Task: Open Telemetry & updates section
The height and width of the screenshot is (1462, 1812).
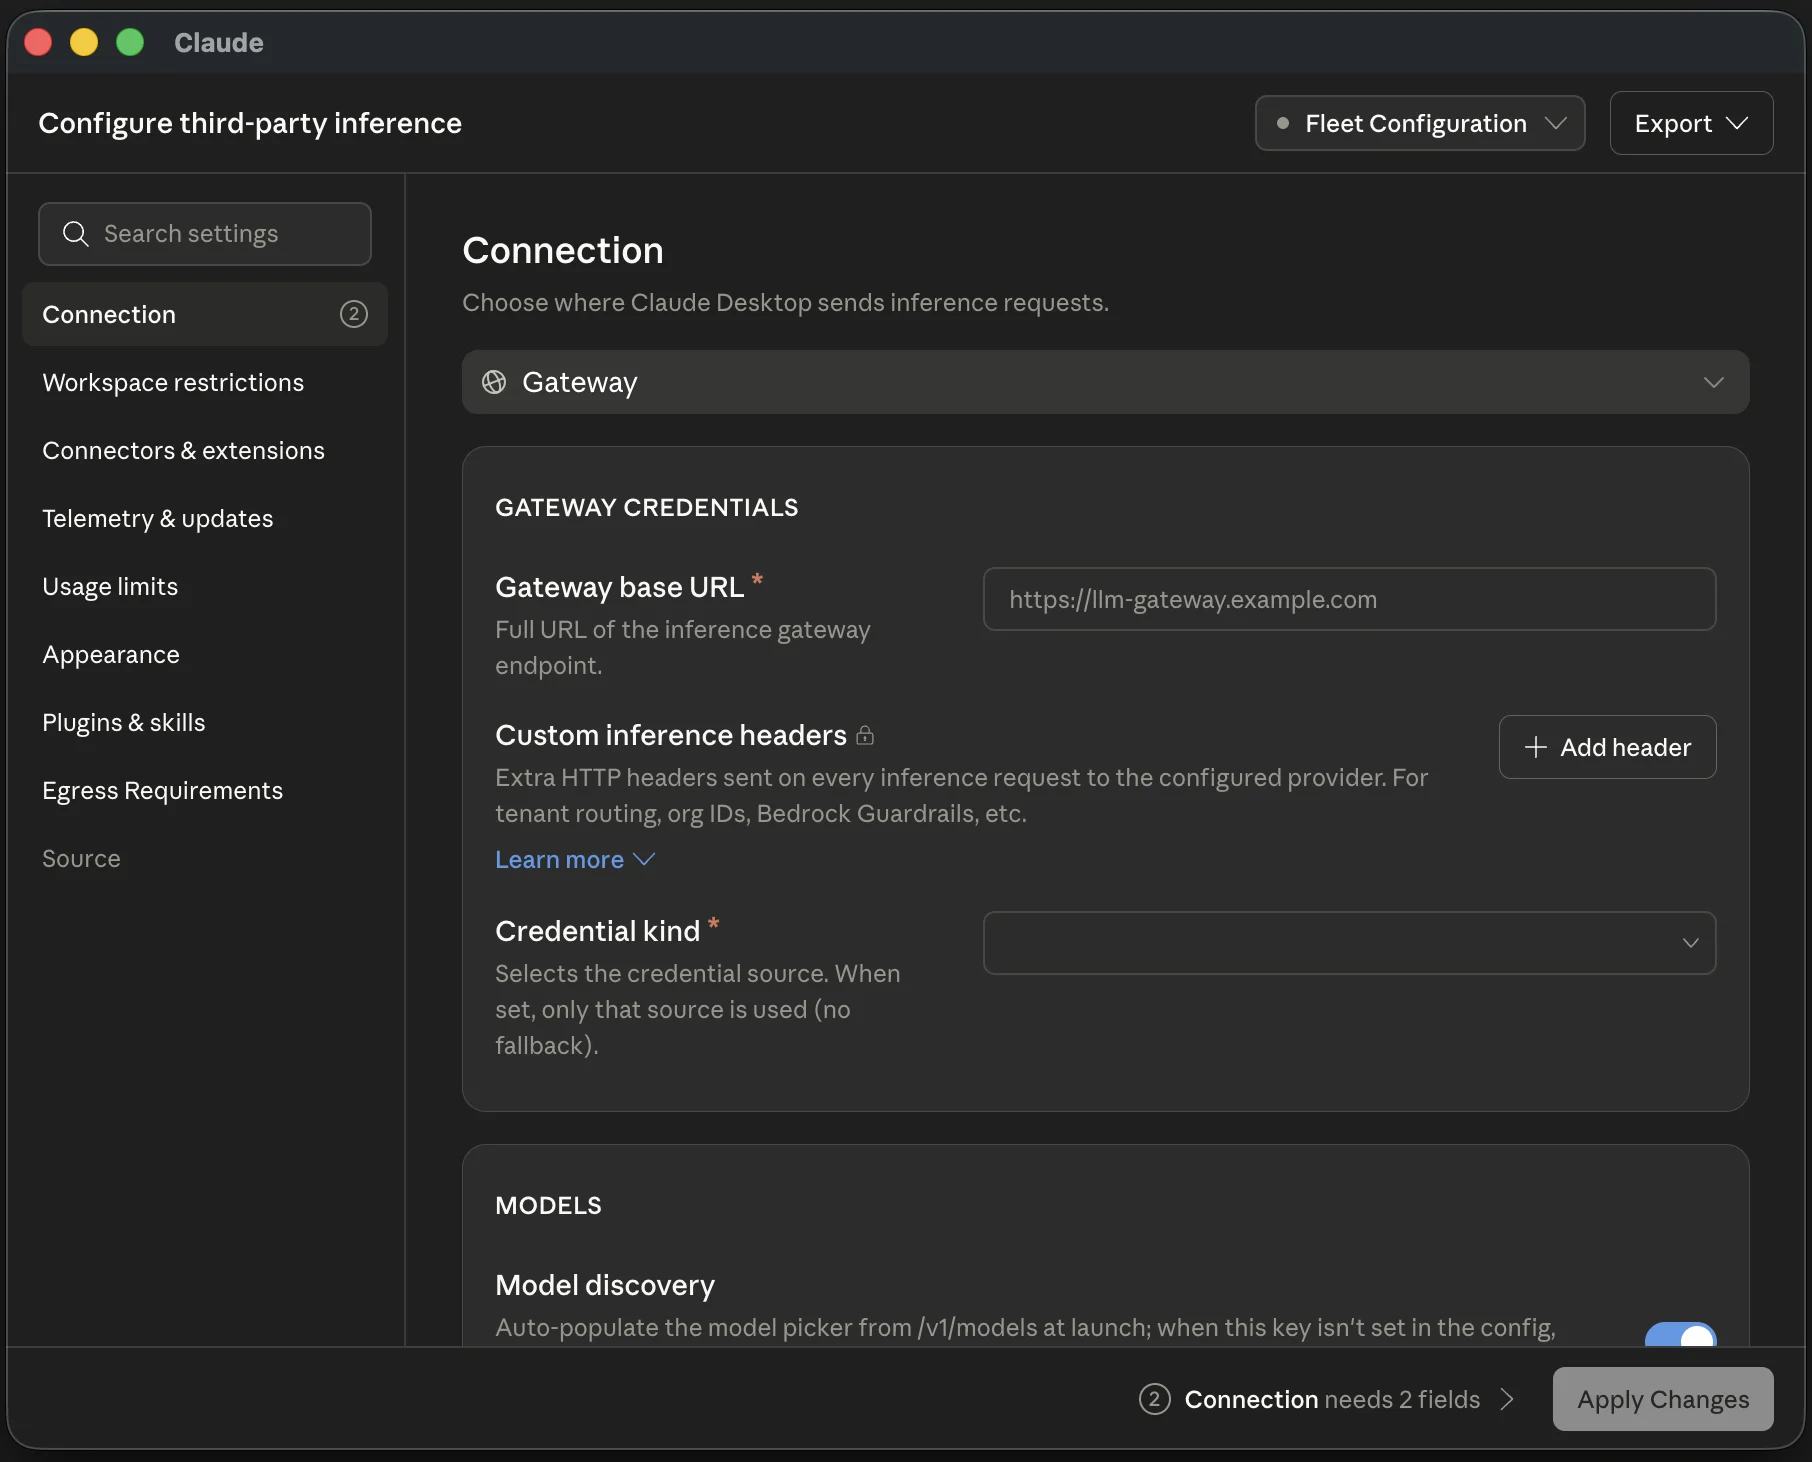Action: [205, 518]
